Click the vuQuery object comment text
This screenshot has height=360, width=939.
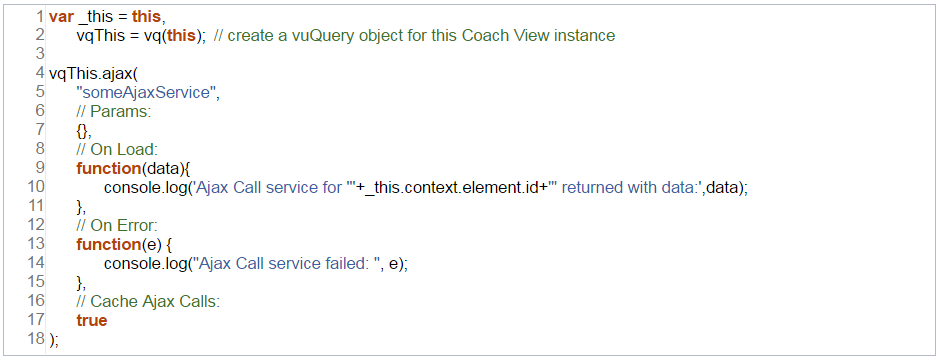414,35
